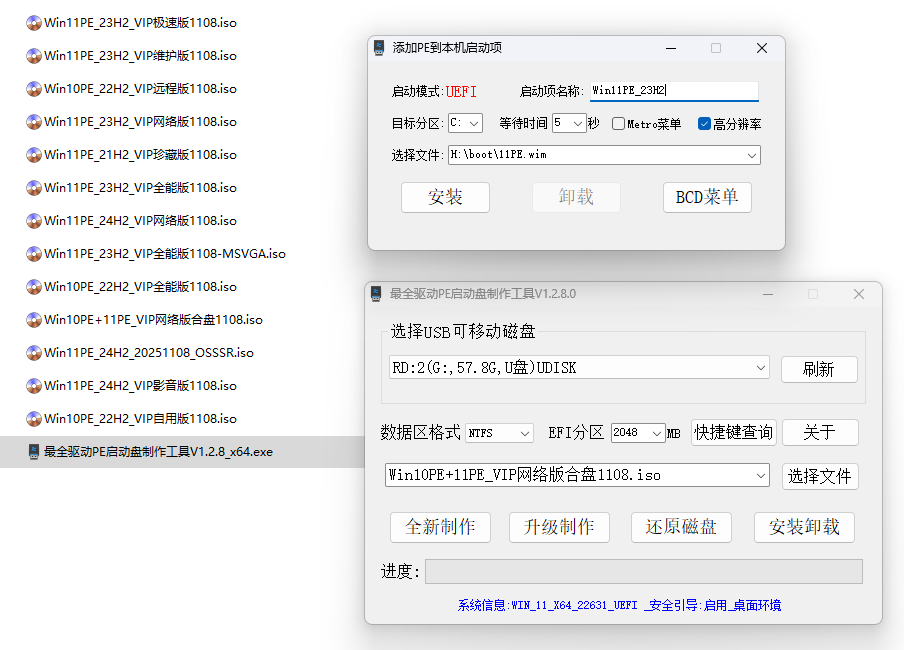Open the BCD菜单 button
This screenshot has height=650, width=904.
pos(707,198)
